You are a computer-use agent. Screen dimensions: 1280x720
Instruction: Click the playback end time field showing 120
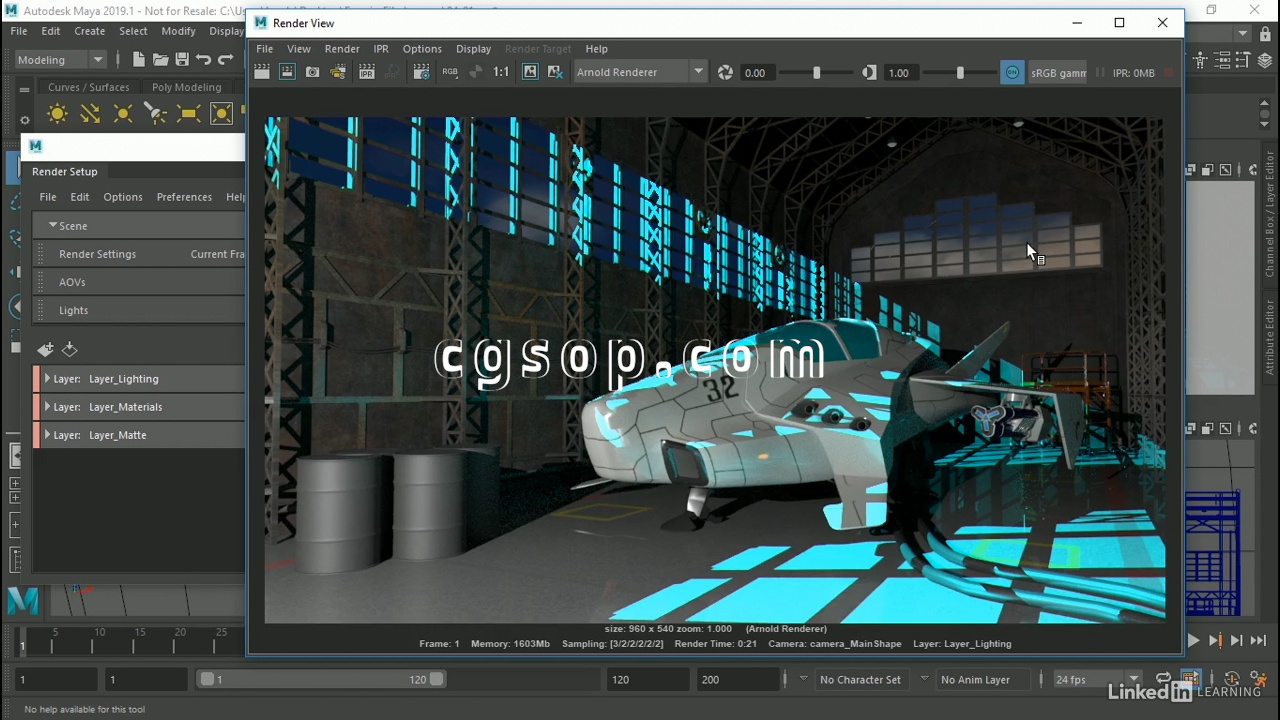648,679
